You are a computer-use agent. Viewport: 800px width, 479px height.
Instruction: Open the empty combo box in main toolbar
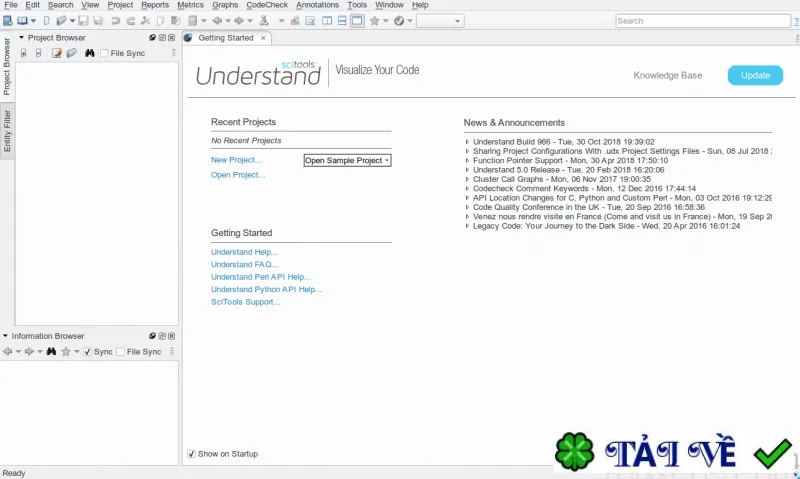point(440,21)
